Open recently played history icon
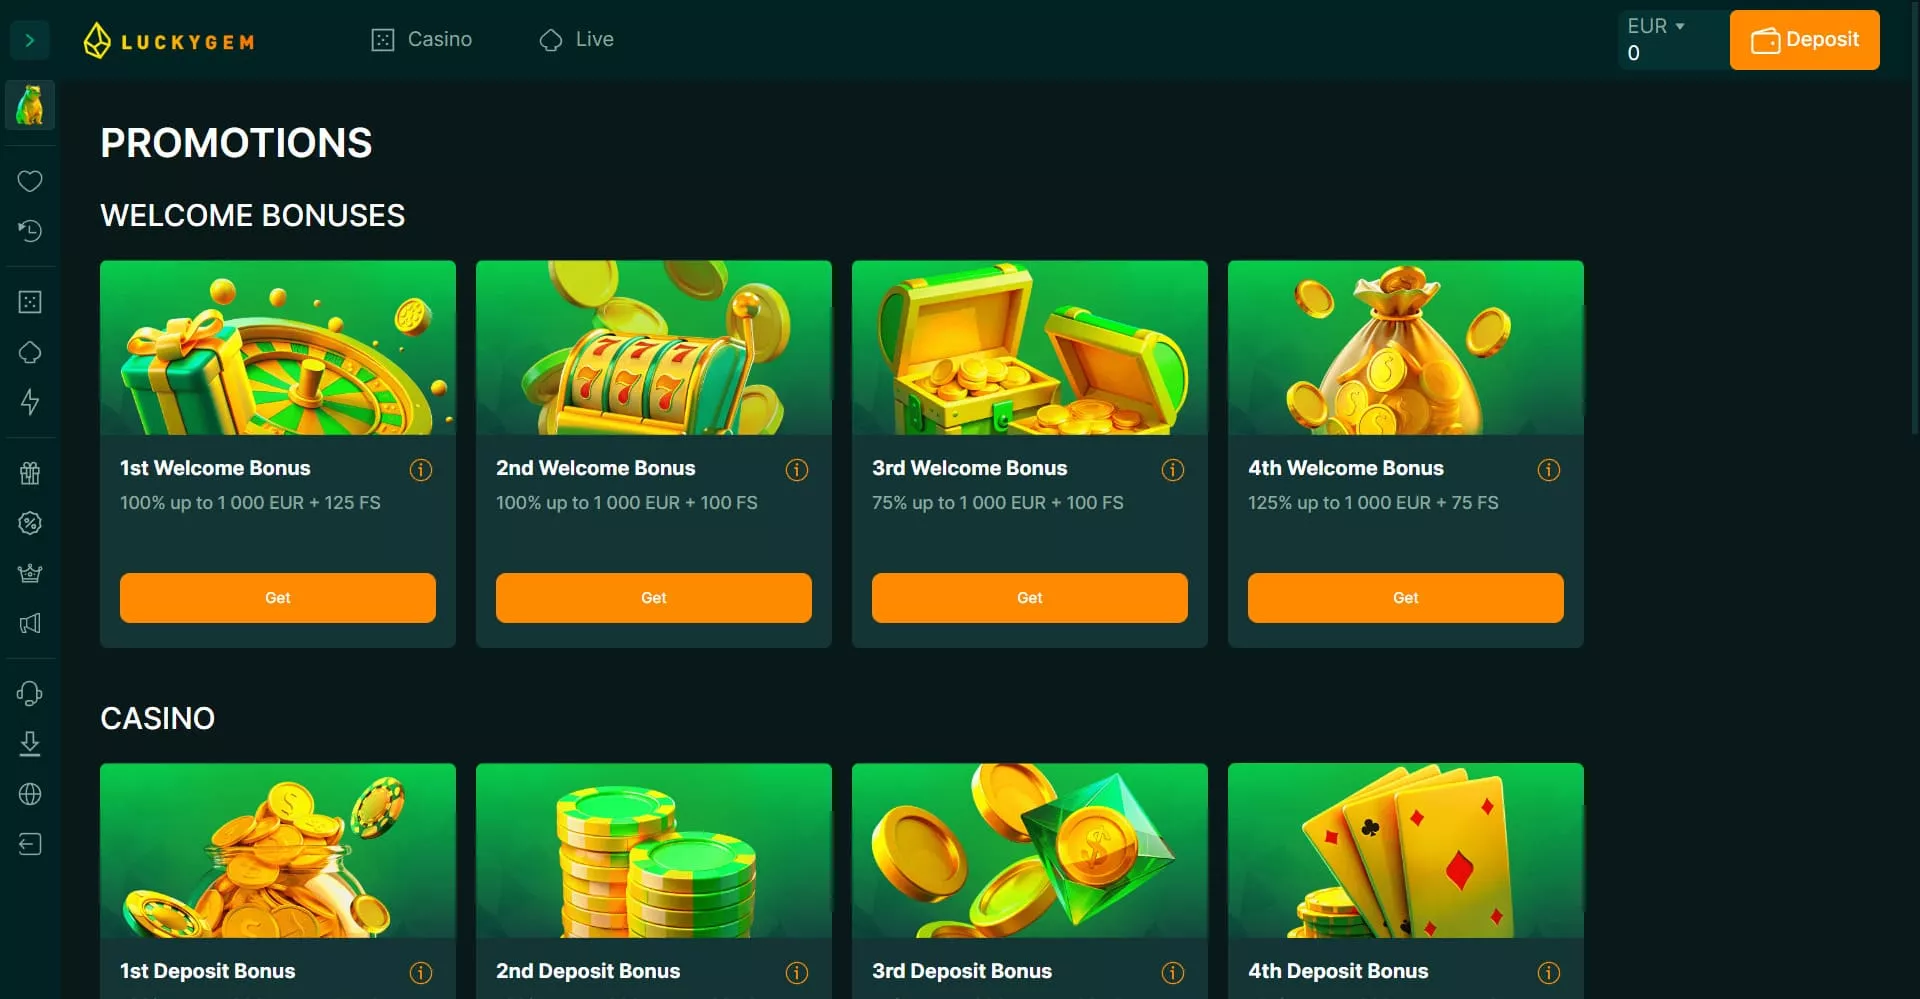The image size is (1920, 999). point(30,231)
